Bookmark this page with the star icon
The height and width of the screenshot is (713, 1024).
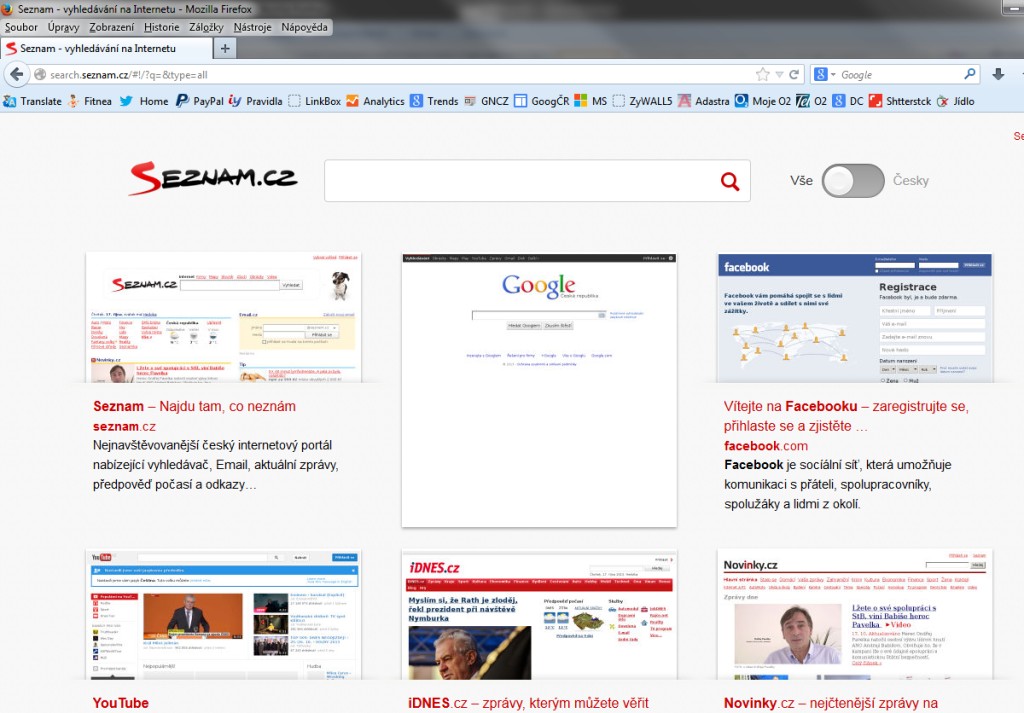click(x=762, y=74)
